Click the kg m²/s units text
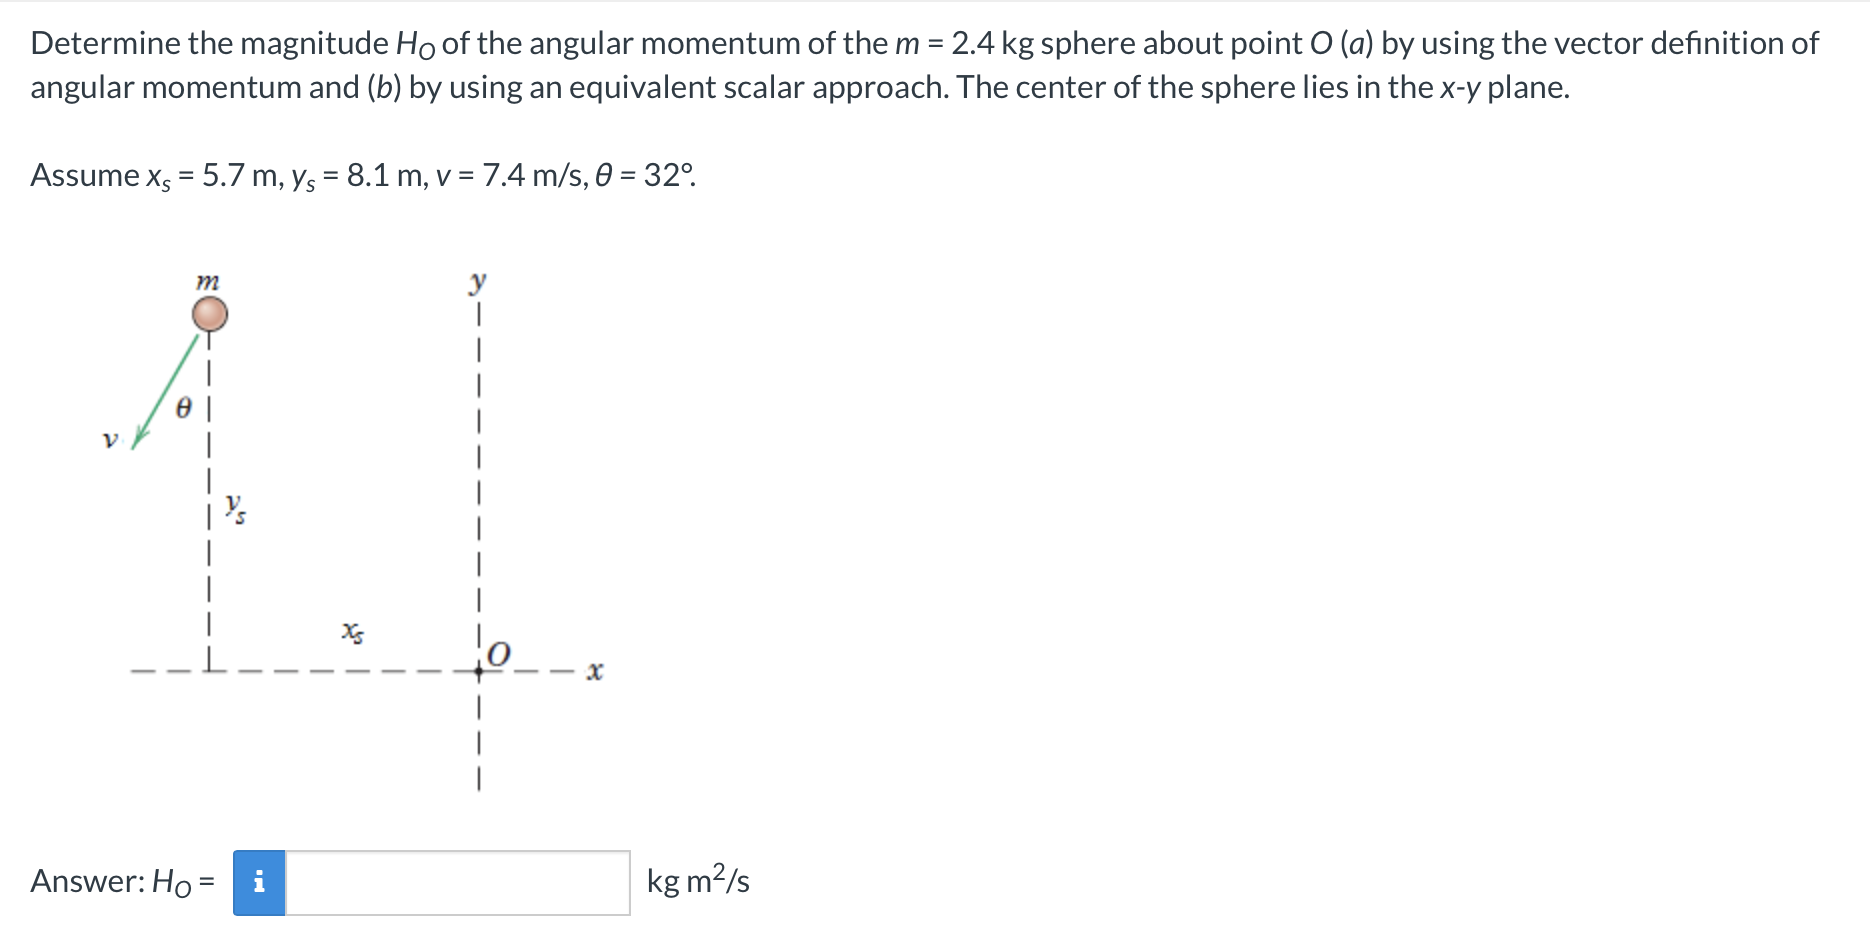The height and width of the screenshot is (928, 1870). tap(697, 881)
